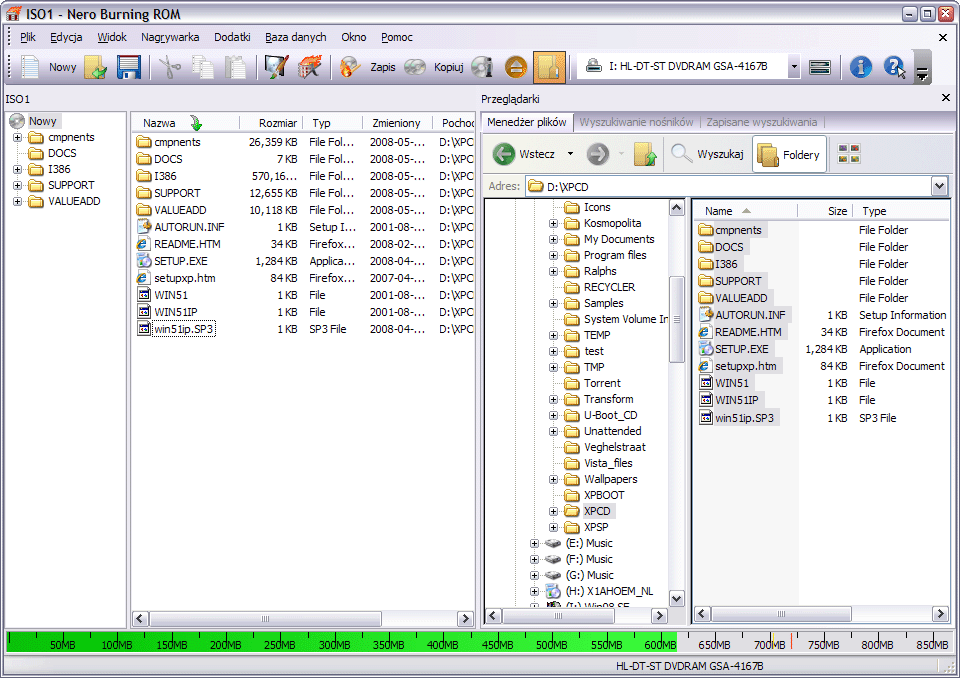960x678 pixels.
Task: Click the Wyszukaj search button
Action: 707,154
